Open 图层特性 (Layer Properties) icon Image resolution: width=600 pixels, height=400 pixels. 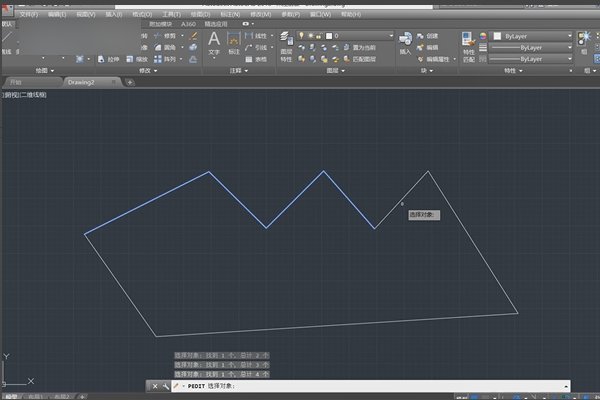pyautogui.click(x=286, y=41)
